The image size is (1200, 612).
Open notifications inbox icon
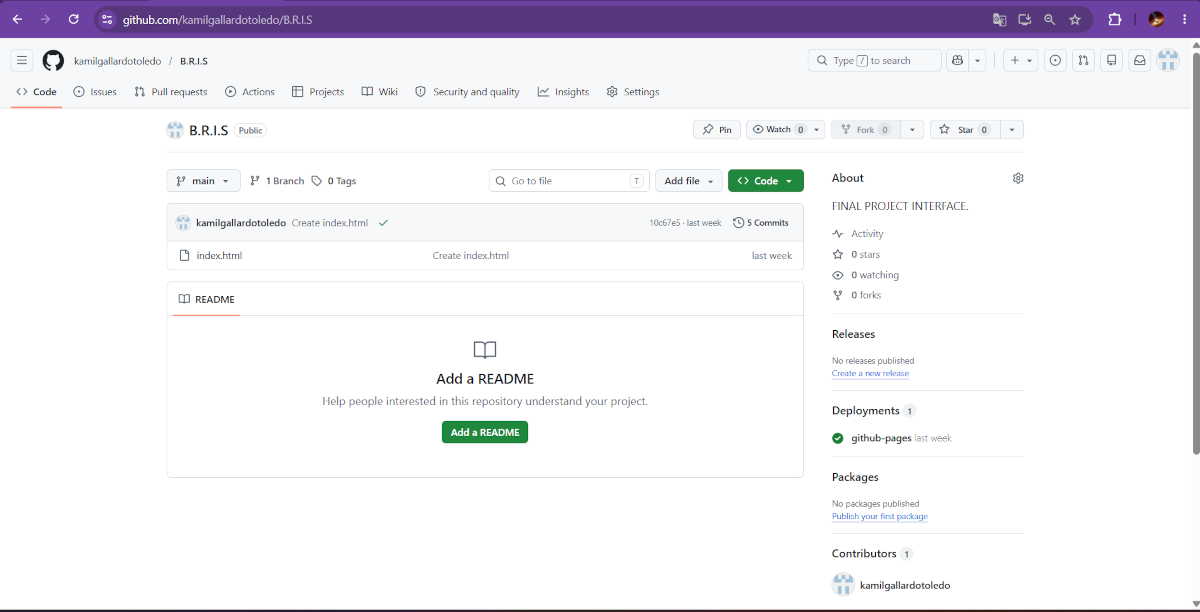[1139, 61]
